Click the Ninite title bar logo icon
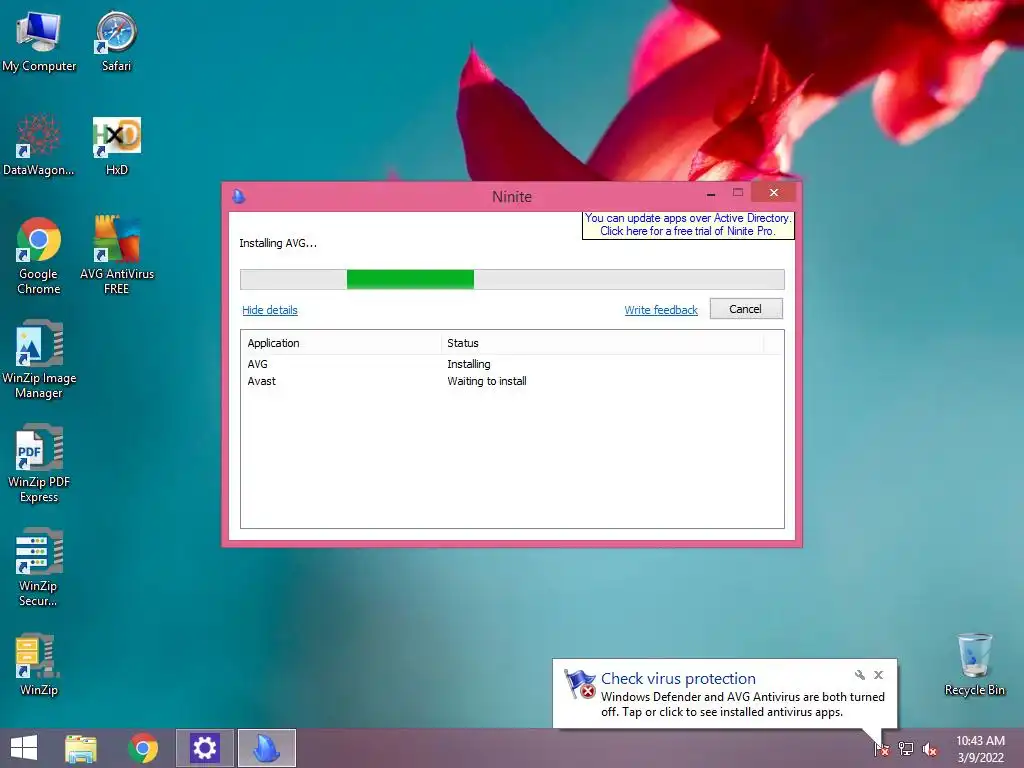Image resolution: width=1024 pixels, height=768 pixels. [x=239, y=196]
